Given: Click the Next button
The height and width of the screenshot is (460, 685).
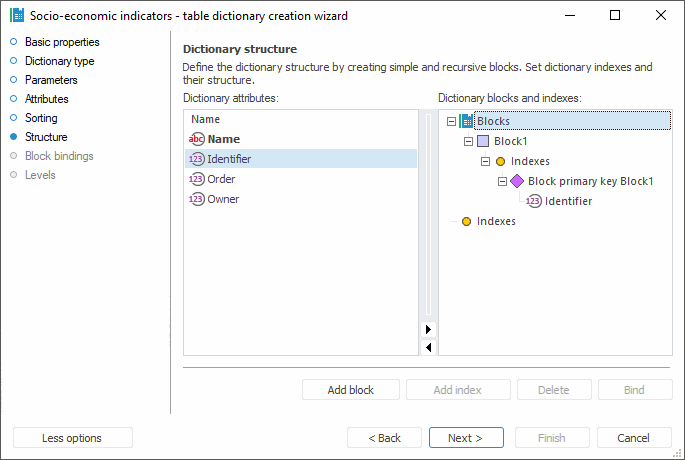Looking at the screenshot, I should (x=466, y=438).
